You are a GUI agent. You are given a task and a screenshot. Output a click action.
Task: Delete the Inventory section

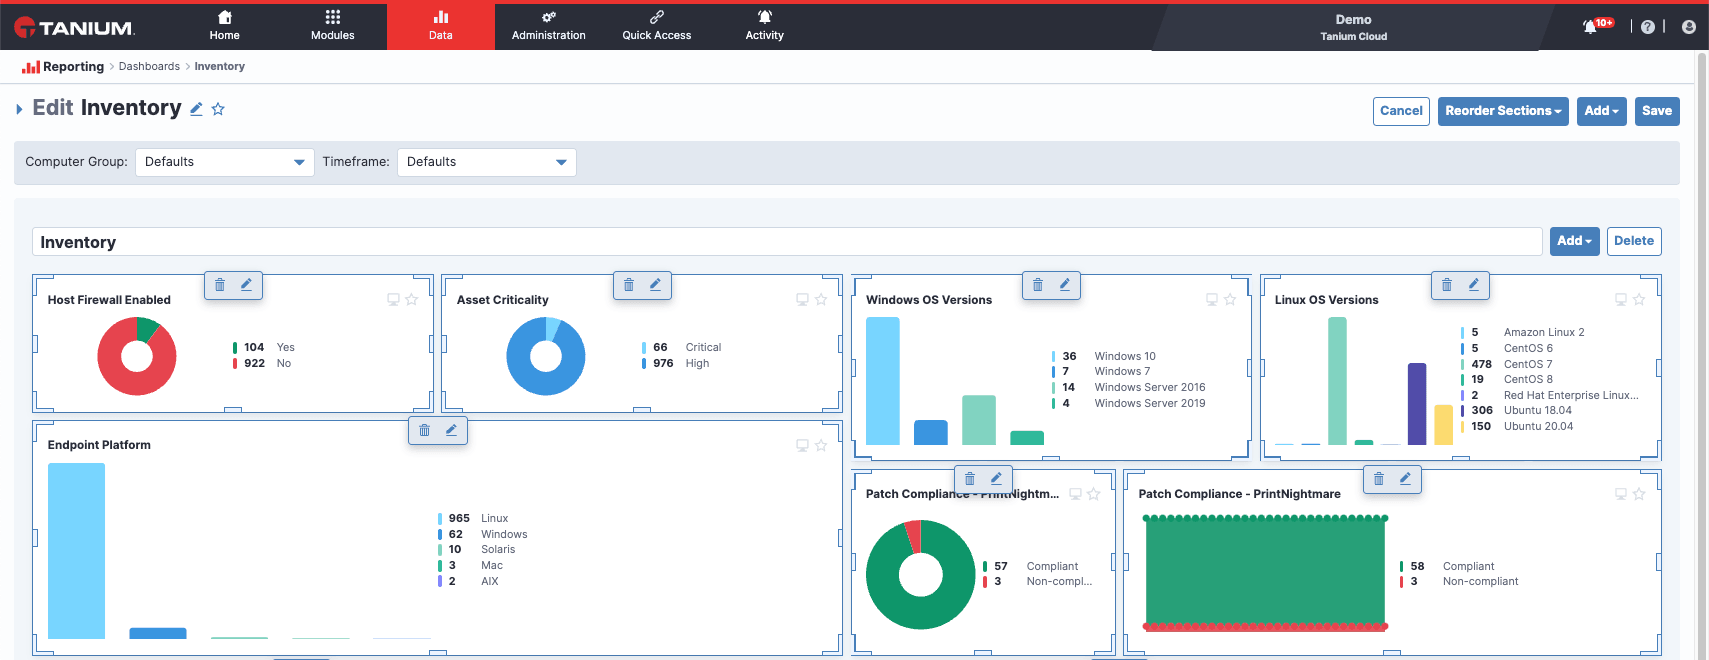click(1634, 241)
